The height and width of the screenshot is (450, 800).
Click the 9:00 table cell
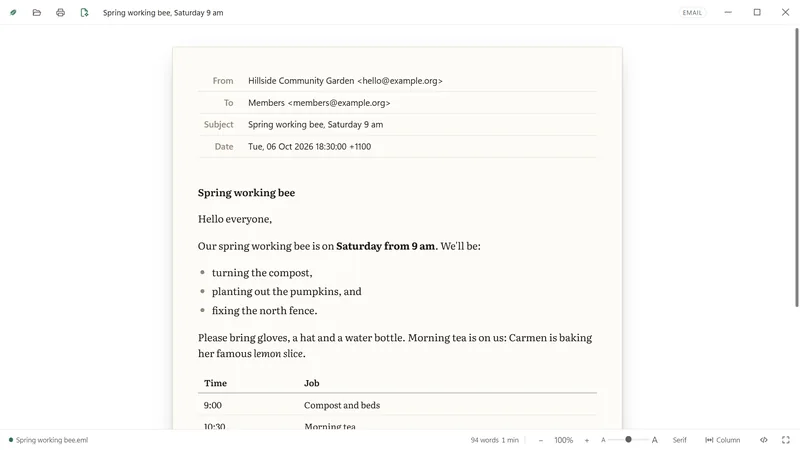213,405
